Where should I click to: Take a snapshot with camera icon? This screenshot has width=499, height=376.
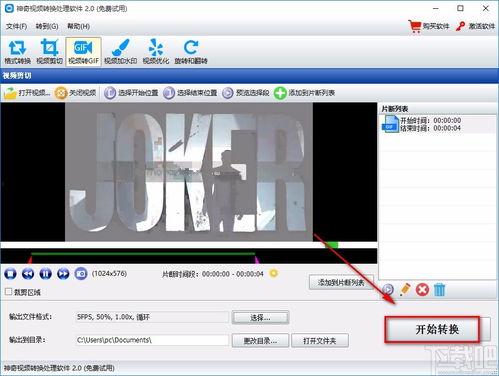click(x=81, y=274)
